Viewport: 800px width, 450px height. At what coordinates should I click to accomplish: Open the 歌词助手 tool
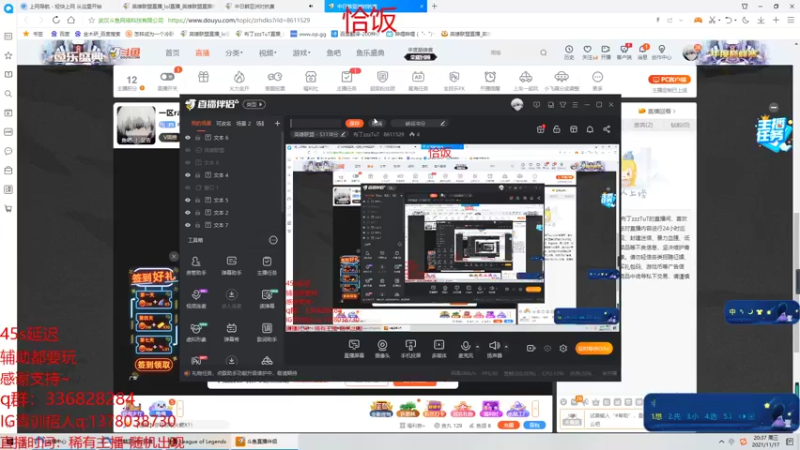coord(267,332)
